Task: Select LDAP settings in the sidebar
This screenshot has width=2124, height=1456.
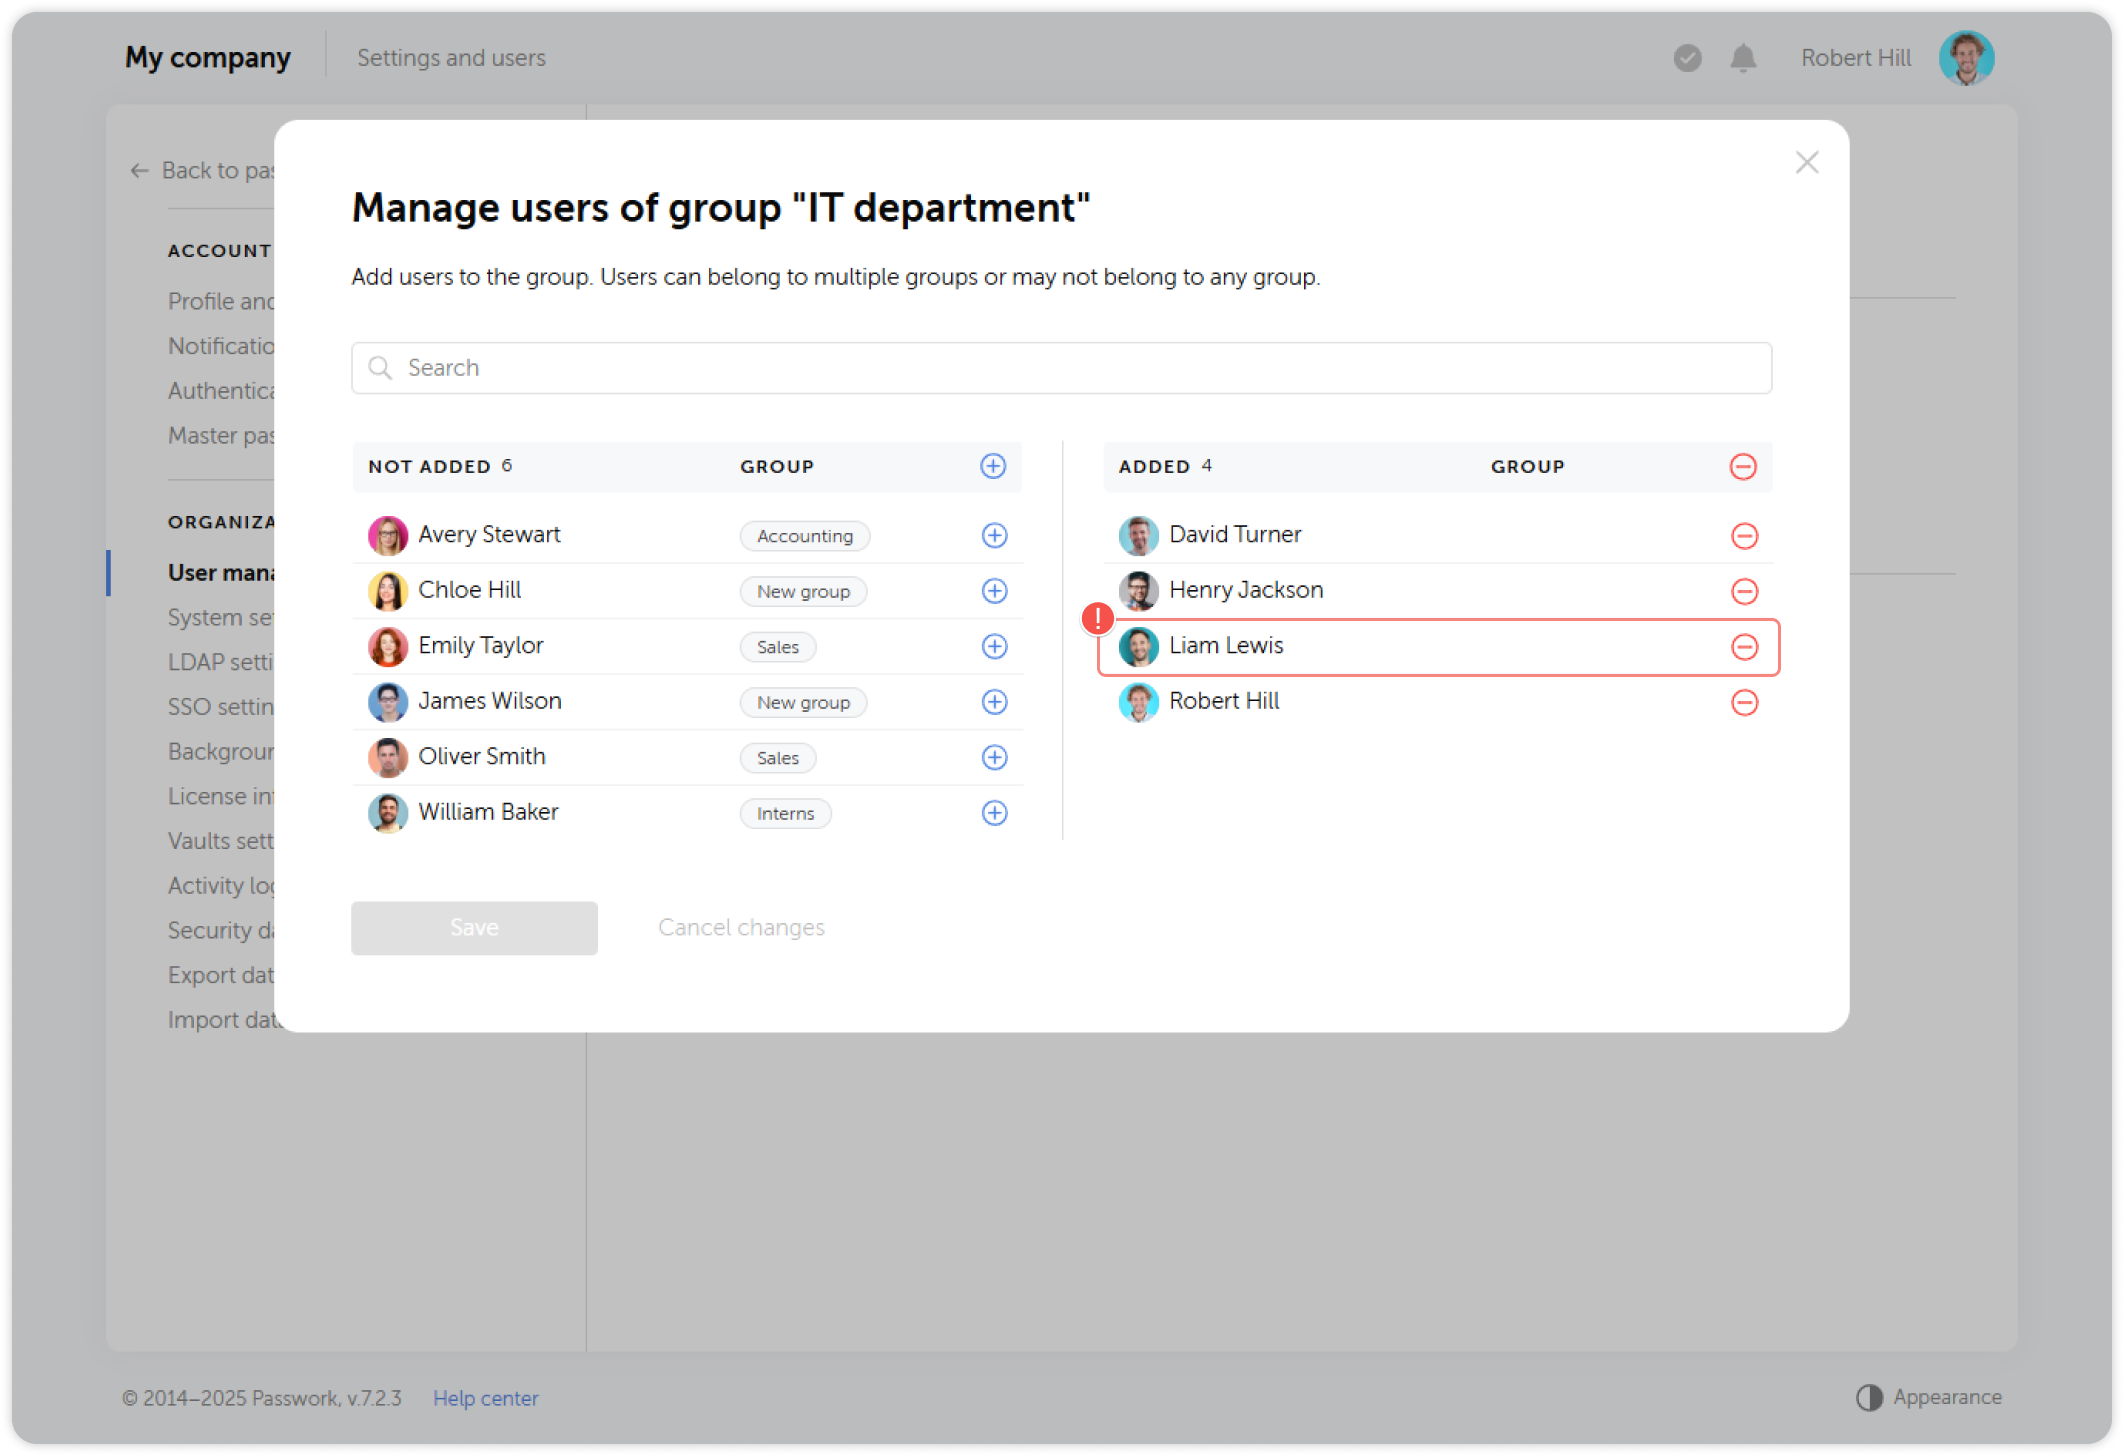Action: click(x=222, y=662)
